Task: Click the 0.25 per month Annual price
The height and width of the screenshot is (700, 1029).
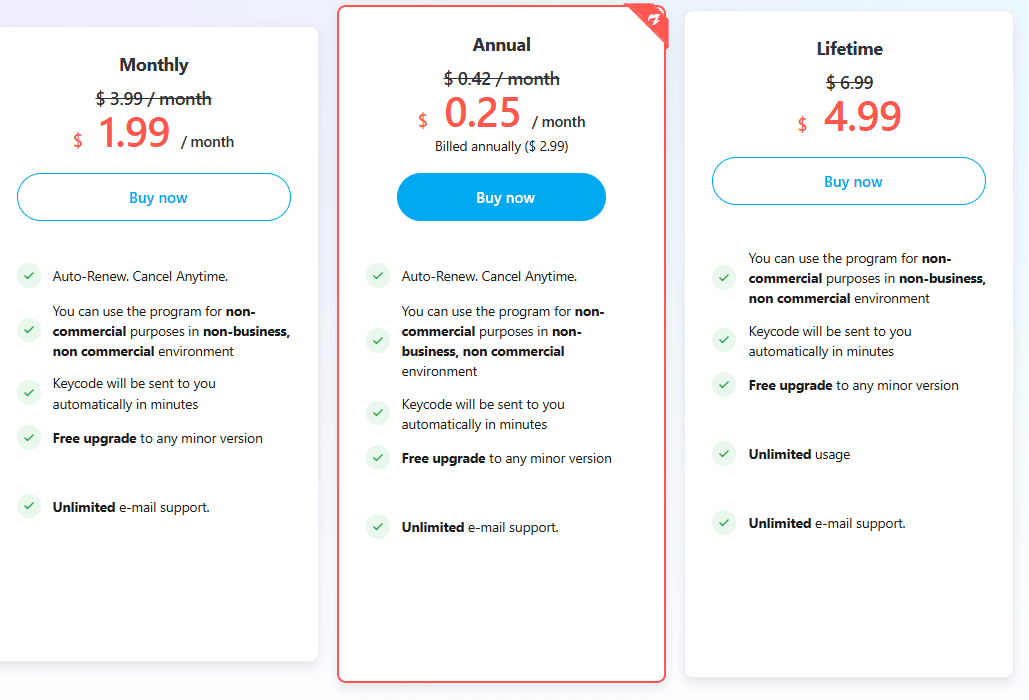Action: pyautogui.click(x=483, y=114)
